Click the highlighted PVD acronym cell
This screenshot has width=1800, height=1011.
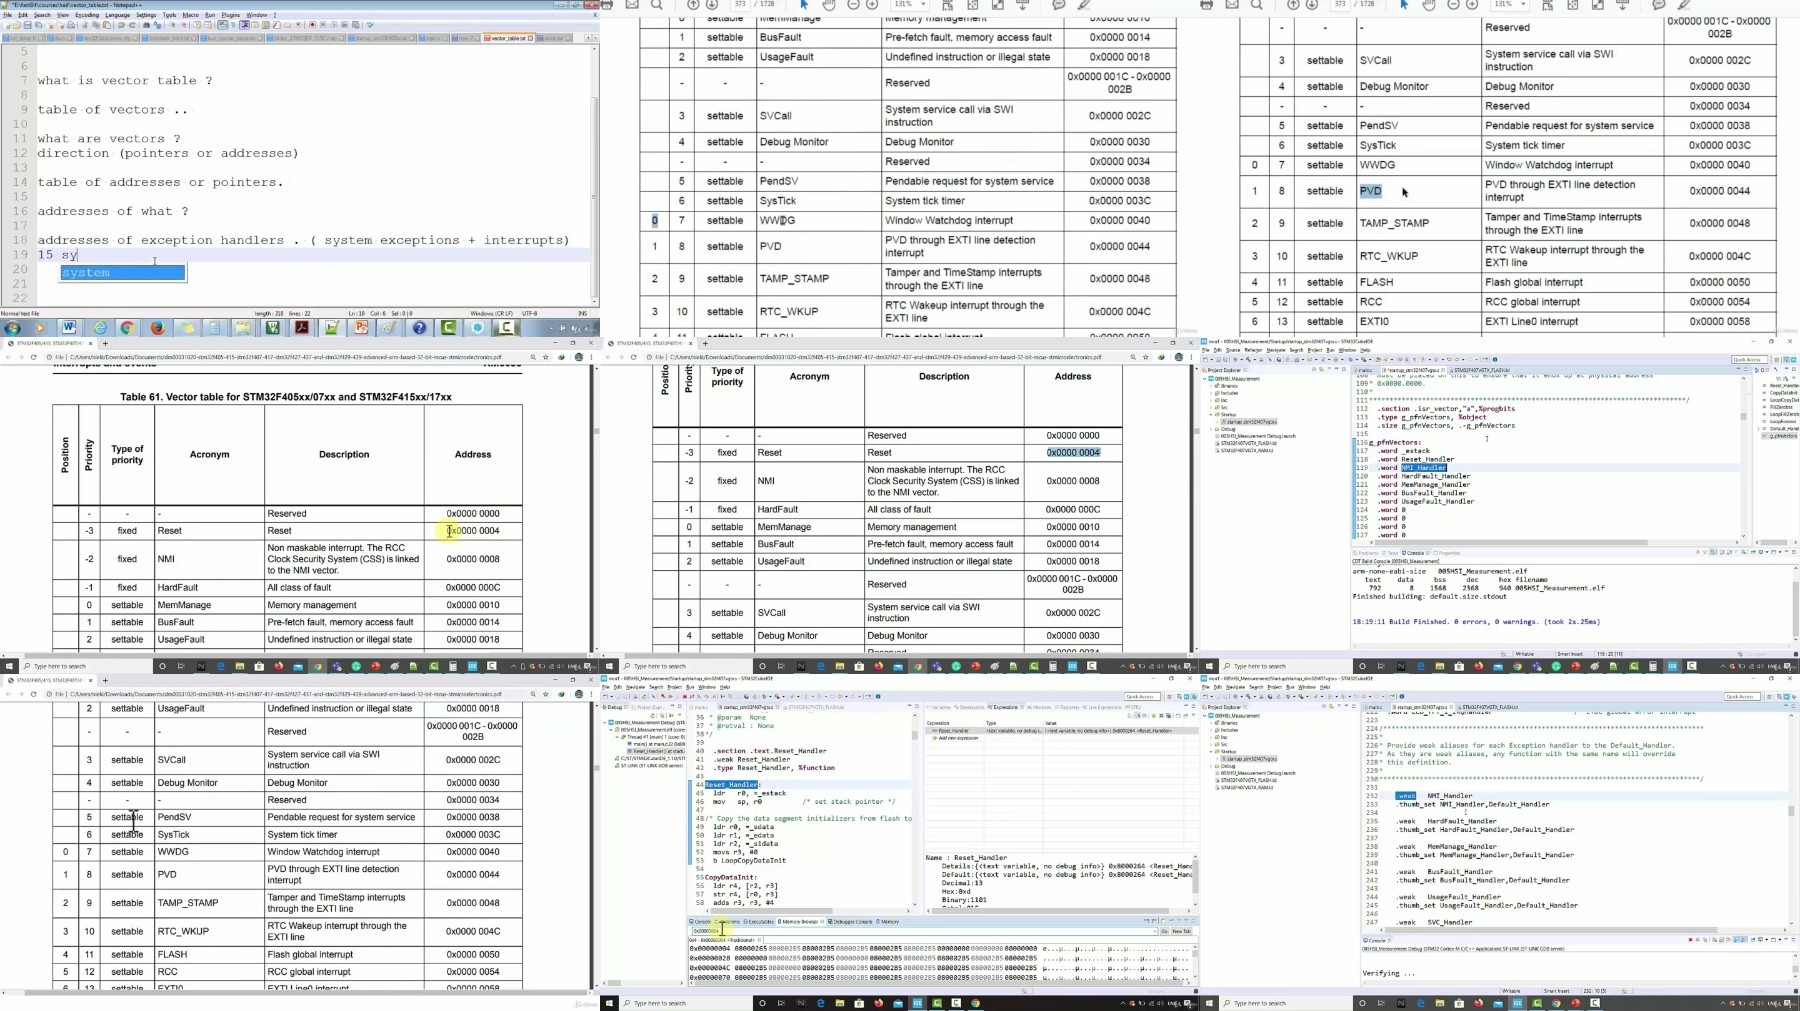[x=1370, y=191]
